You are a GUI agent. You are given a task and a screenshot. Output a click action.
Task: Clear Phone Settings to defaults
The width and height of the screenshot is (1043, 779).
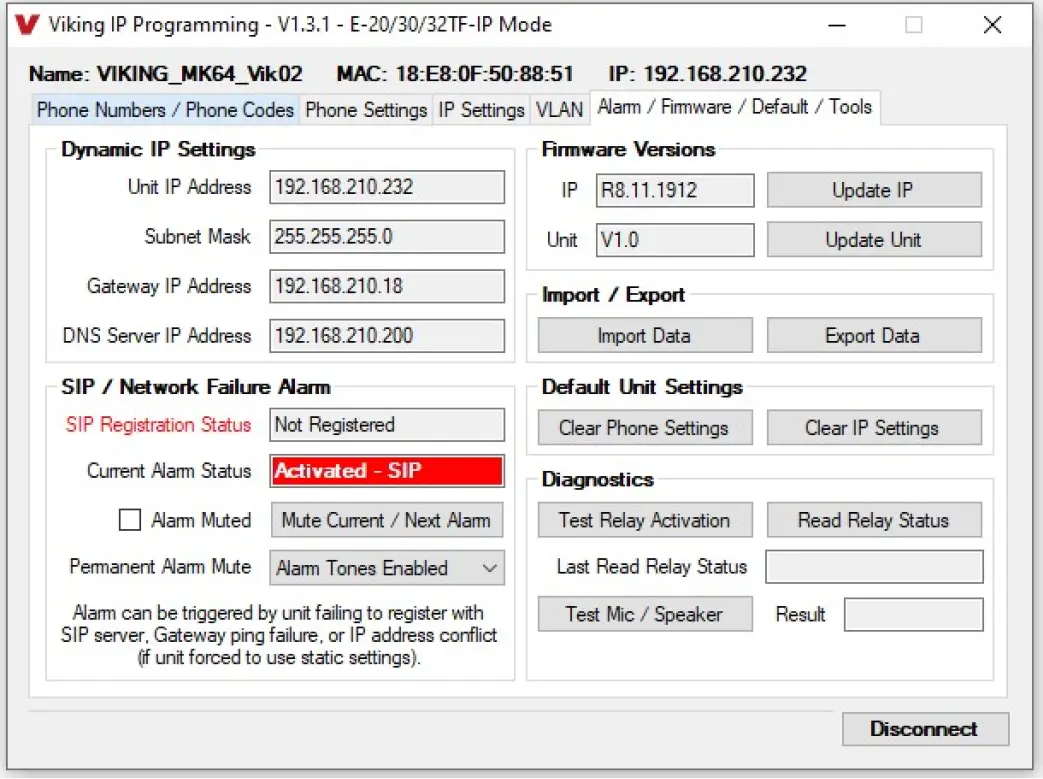(644, 427)
